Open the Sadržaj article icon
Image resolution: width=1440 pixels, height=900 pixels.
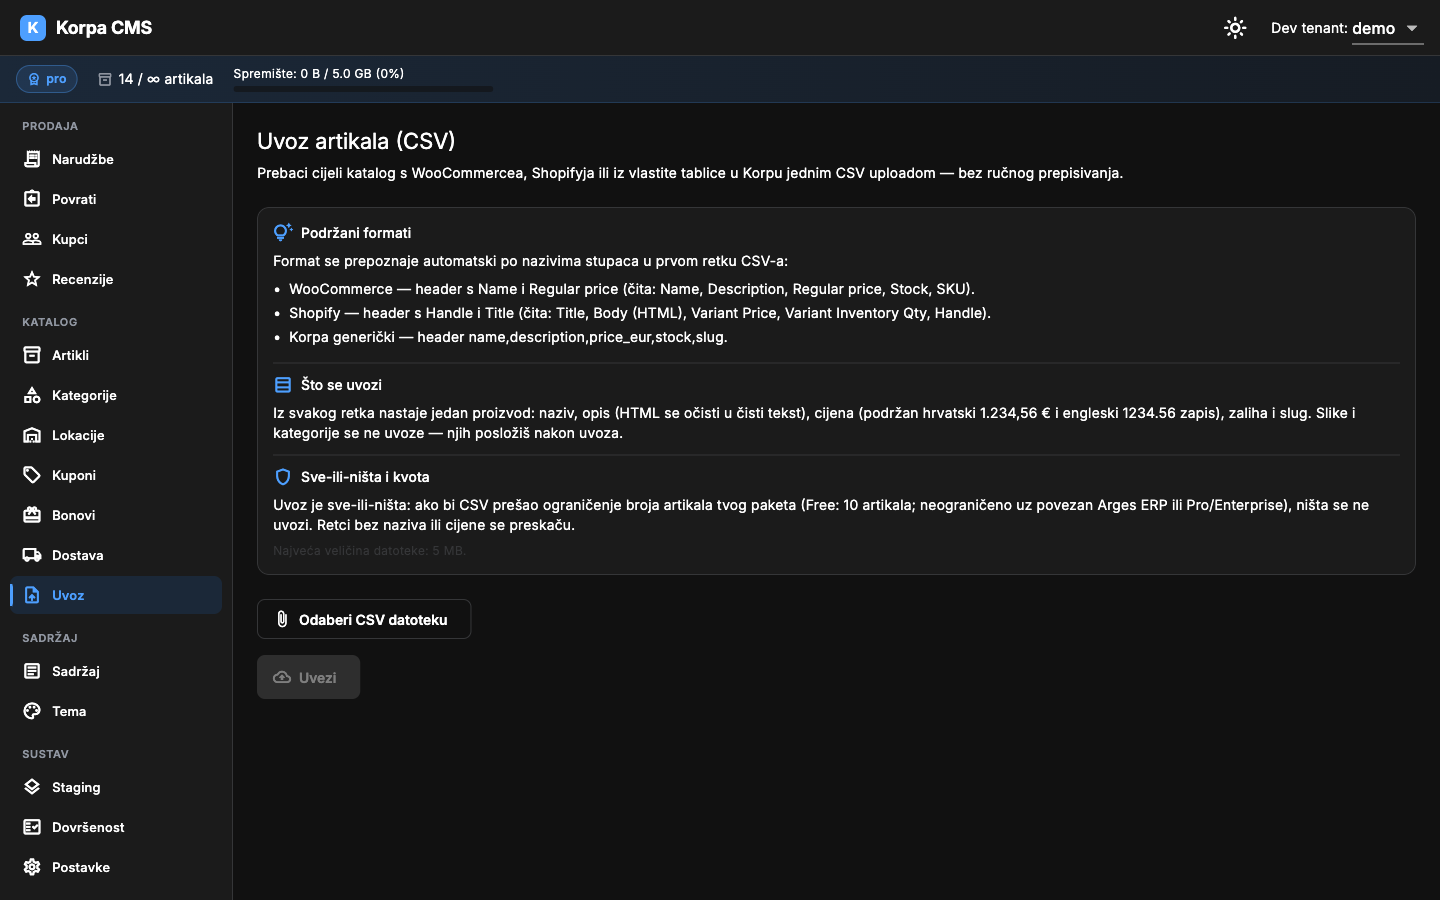[x=32, y=671]
